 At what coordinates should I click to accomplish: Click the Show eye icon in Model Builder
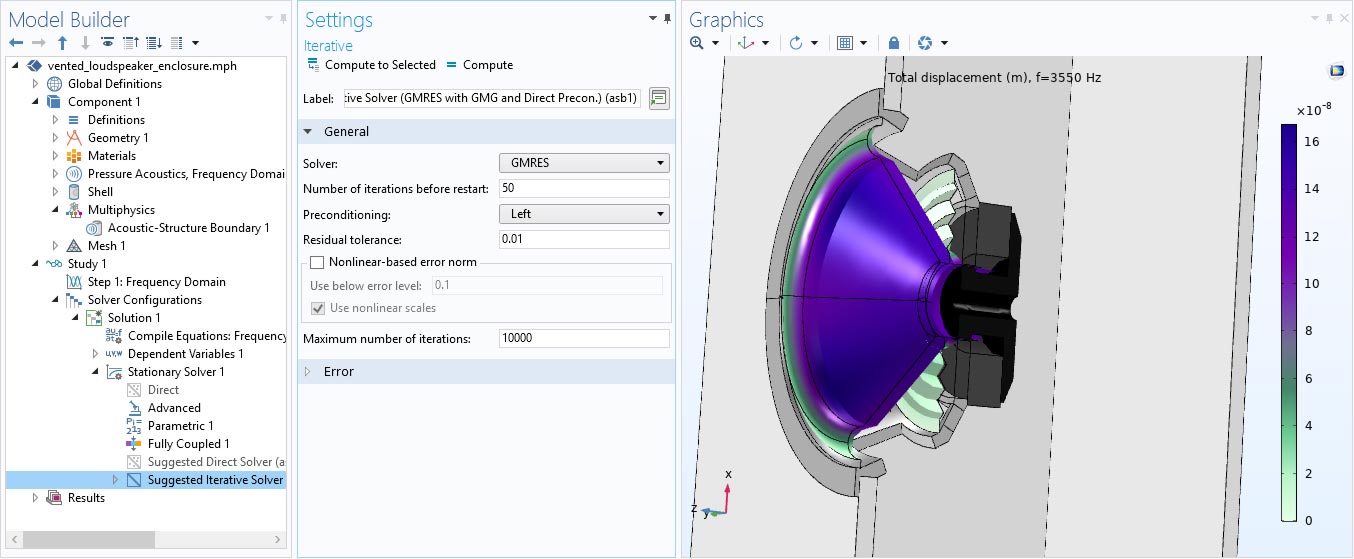(107, 43)
